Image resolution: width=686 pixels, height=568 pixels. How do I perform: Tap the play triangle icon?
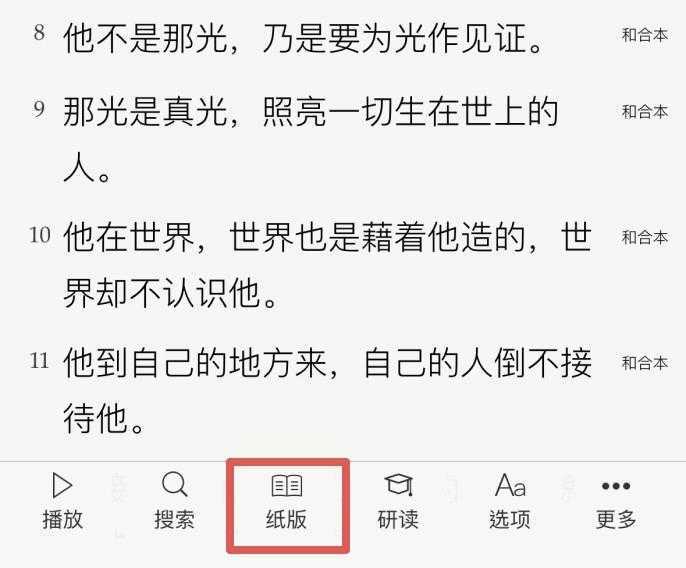tap(62, 485)
